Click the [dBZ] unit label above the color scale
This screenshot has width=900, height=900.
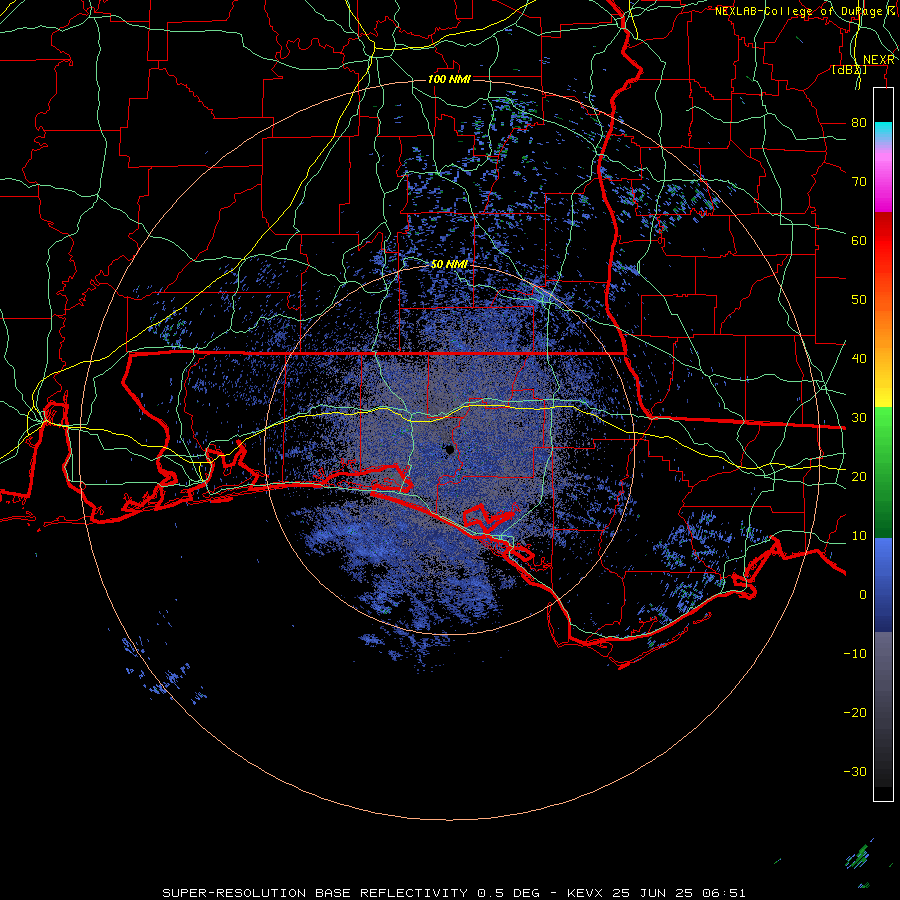(849, 70)
